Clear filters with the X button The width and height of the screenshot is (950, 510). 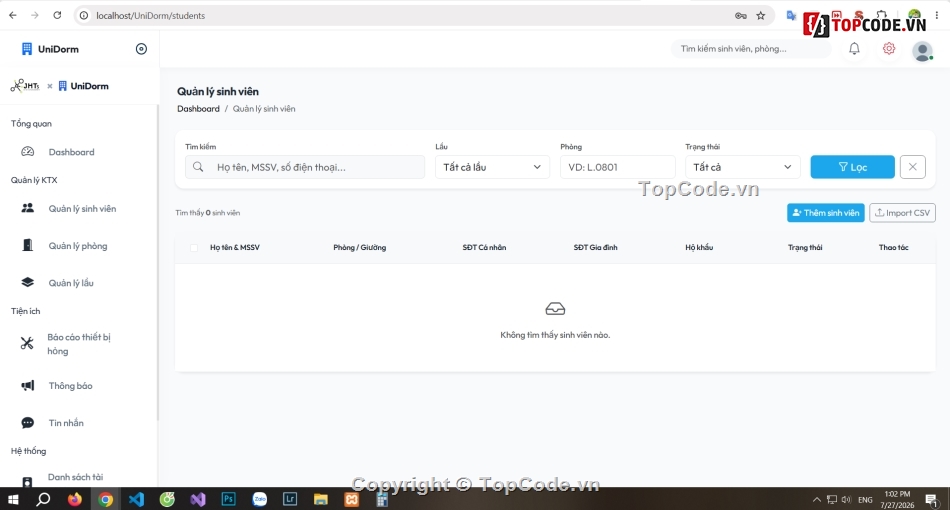(912, 167)
